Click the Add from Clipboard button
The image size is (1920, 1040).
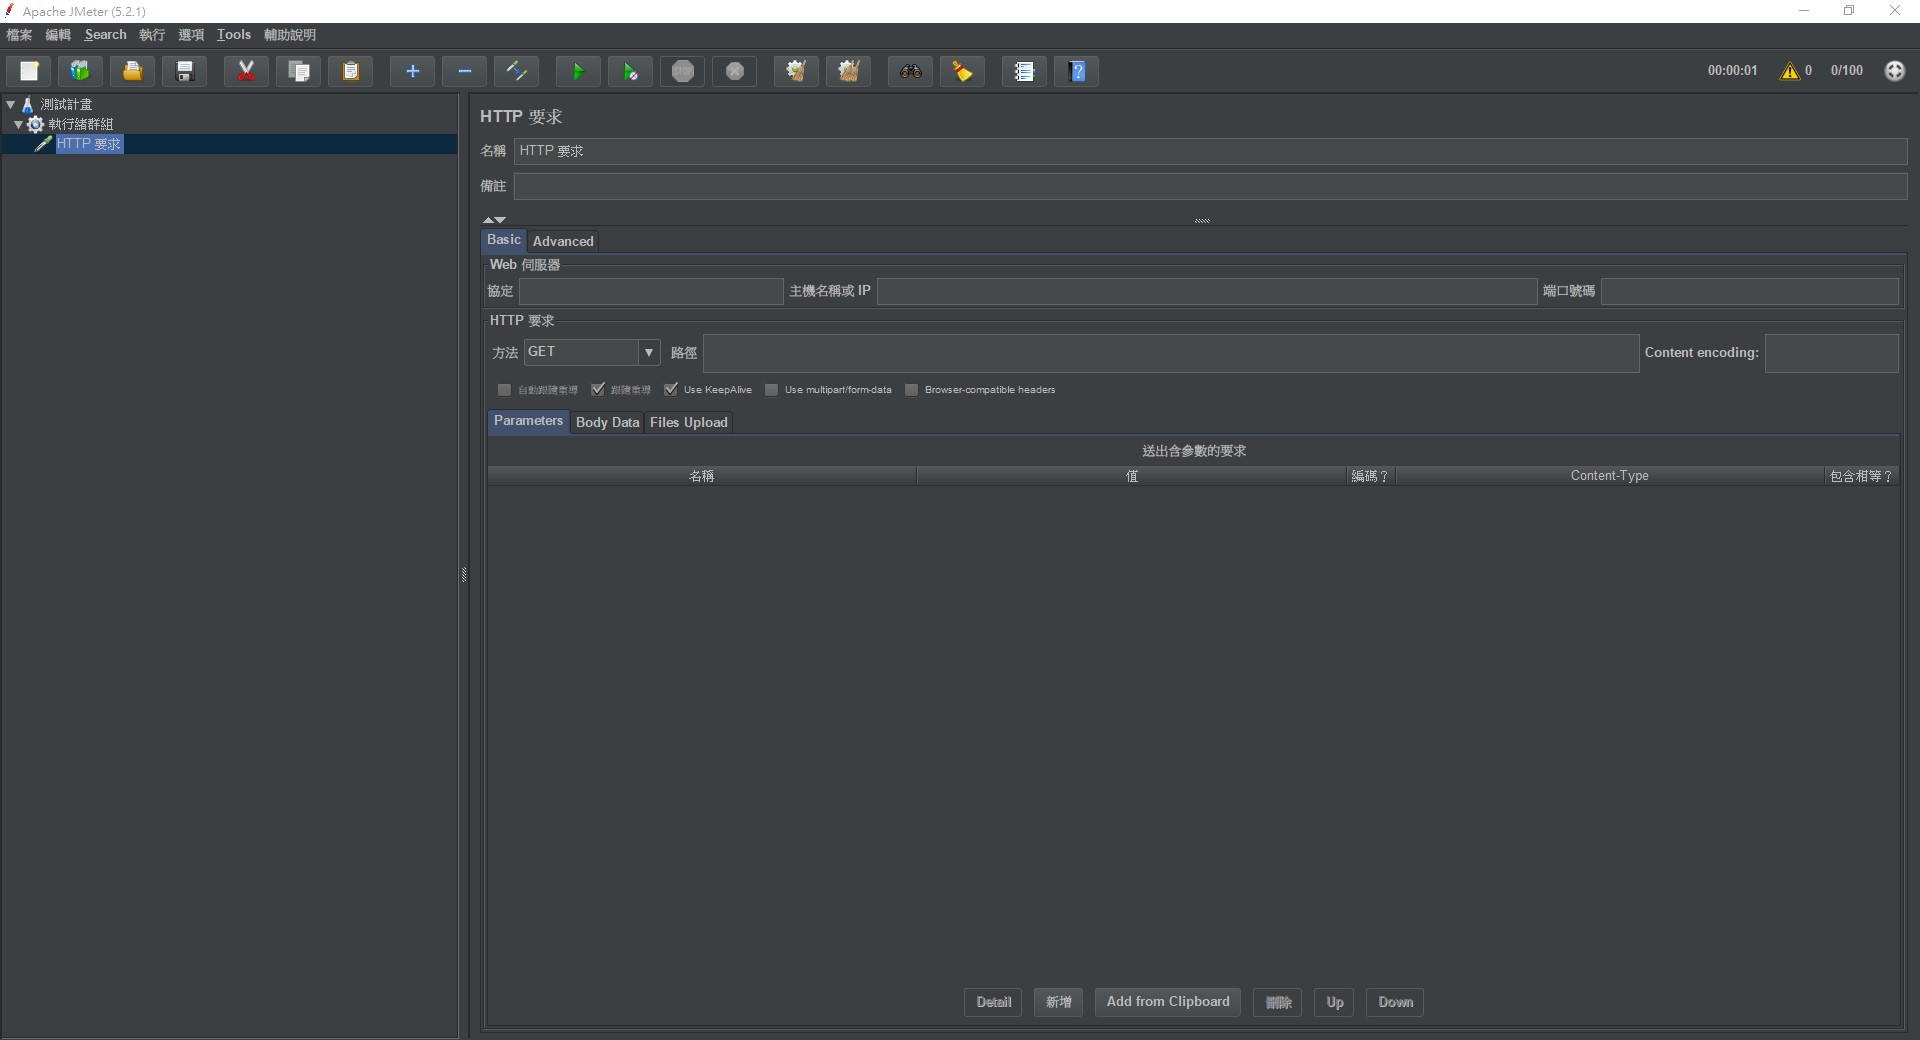tap(1167, 1002)
